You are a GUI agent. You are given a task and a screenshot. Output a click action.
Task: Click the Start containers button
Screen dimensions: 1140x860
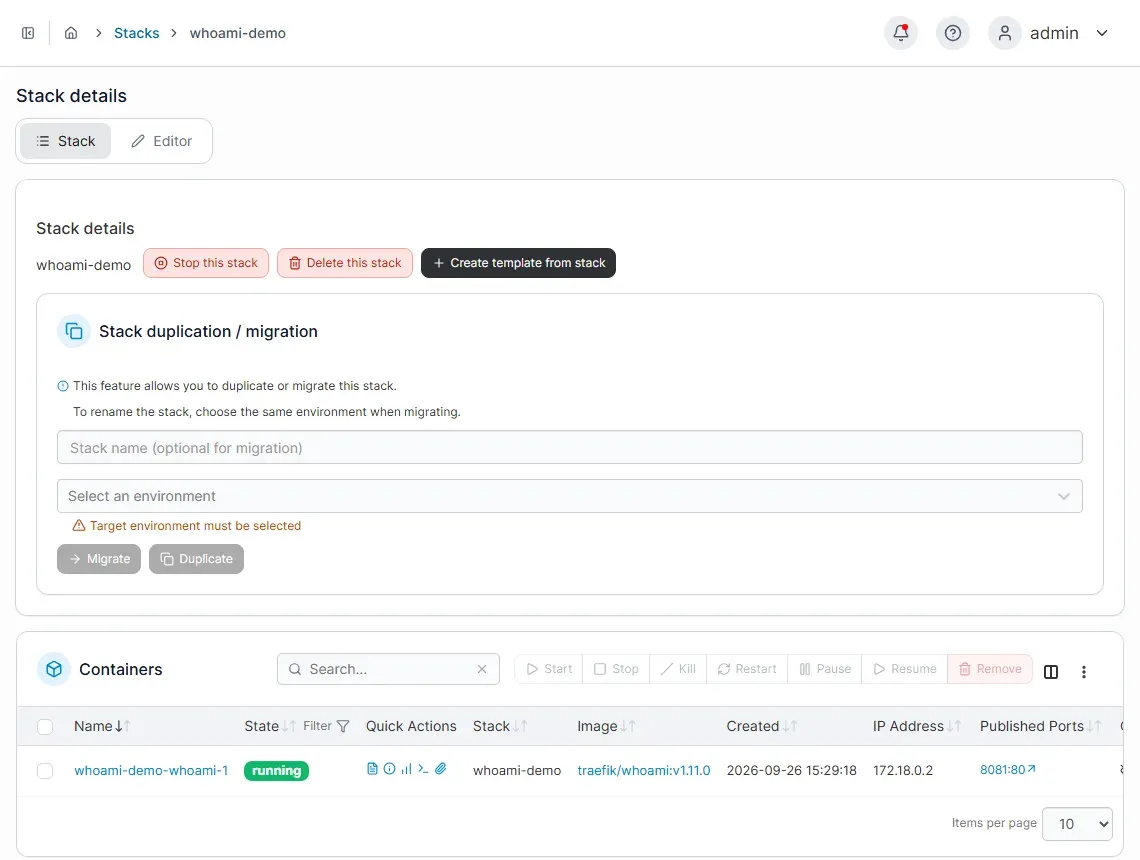549,669
